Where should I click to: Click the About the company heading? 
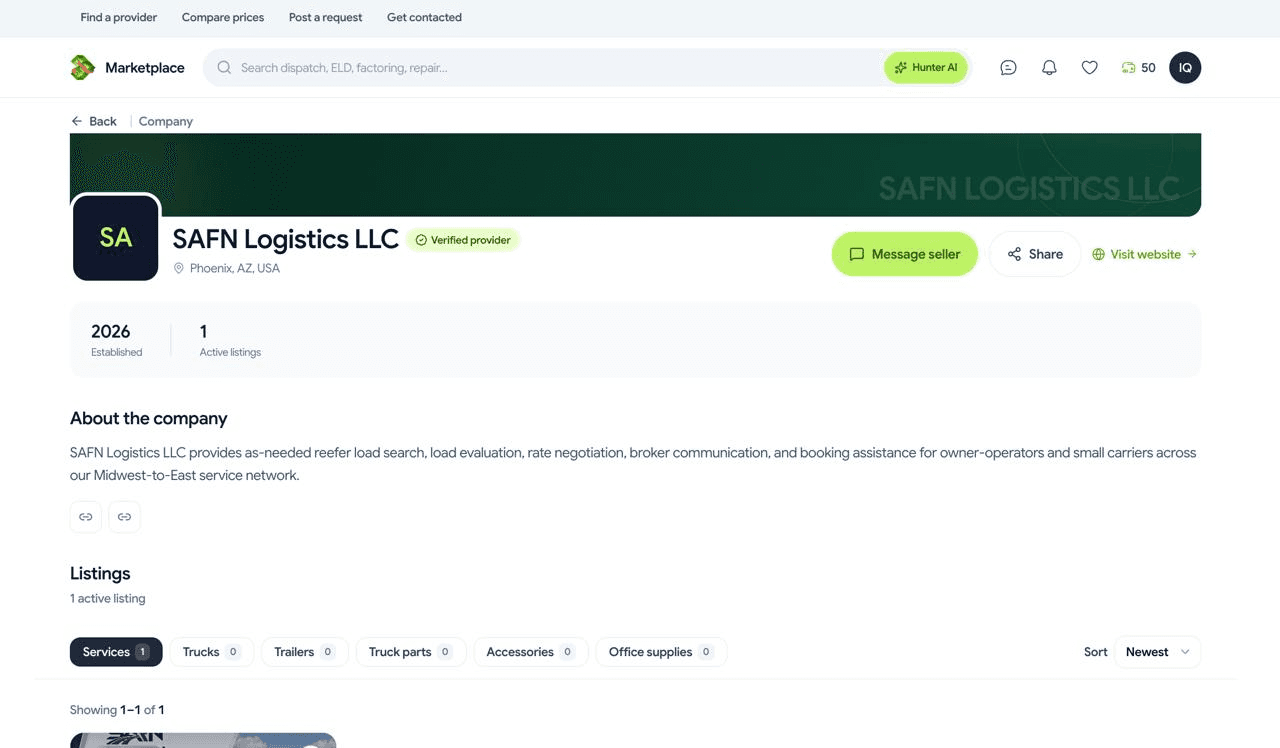coord(149,418)
